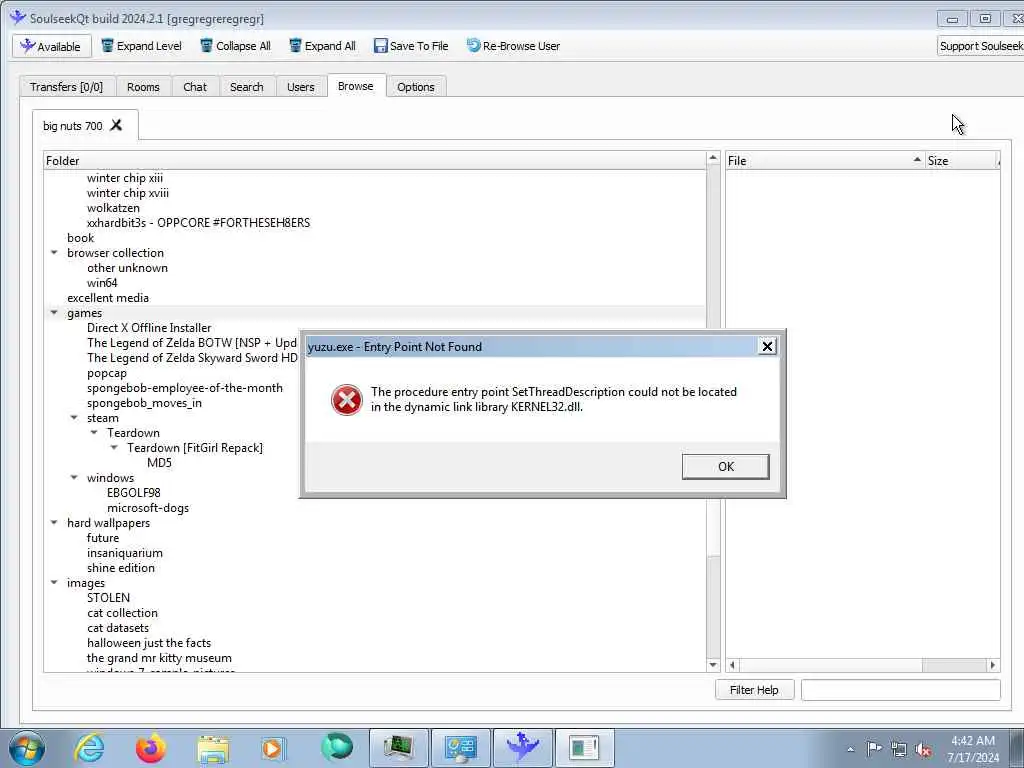The height and width of the screenshot is (768, 1024).
Task: Click the File column header
Action: click(825, 161)
